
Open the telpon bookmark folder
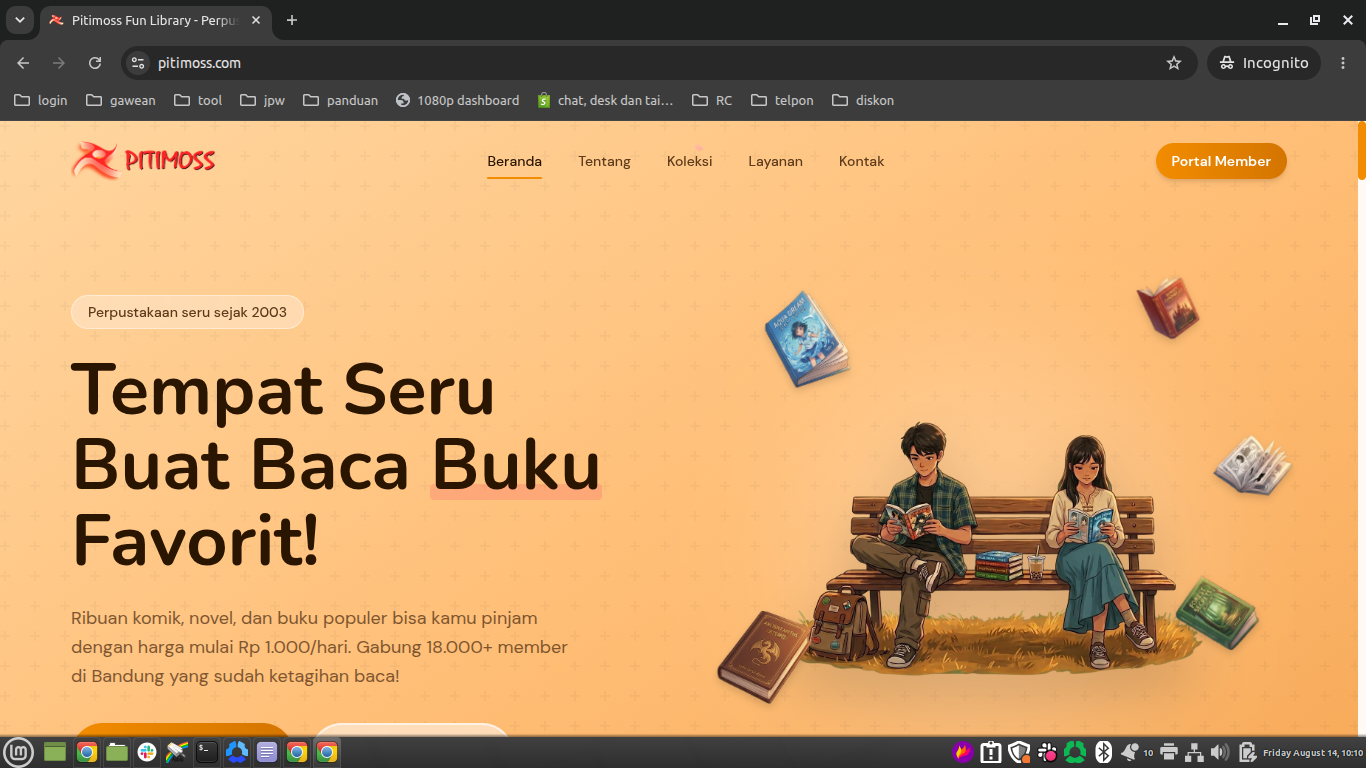[782, 100]
